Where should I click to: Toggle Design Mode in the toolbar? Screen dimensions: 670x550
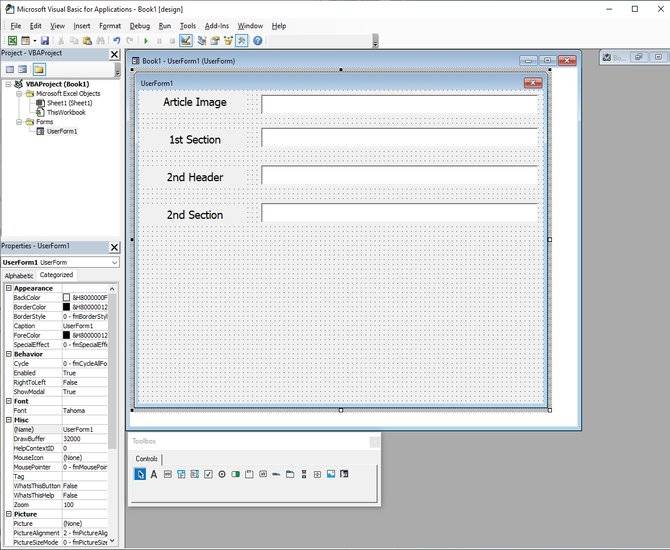pyautogui.click(x=185, y=41)
